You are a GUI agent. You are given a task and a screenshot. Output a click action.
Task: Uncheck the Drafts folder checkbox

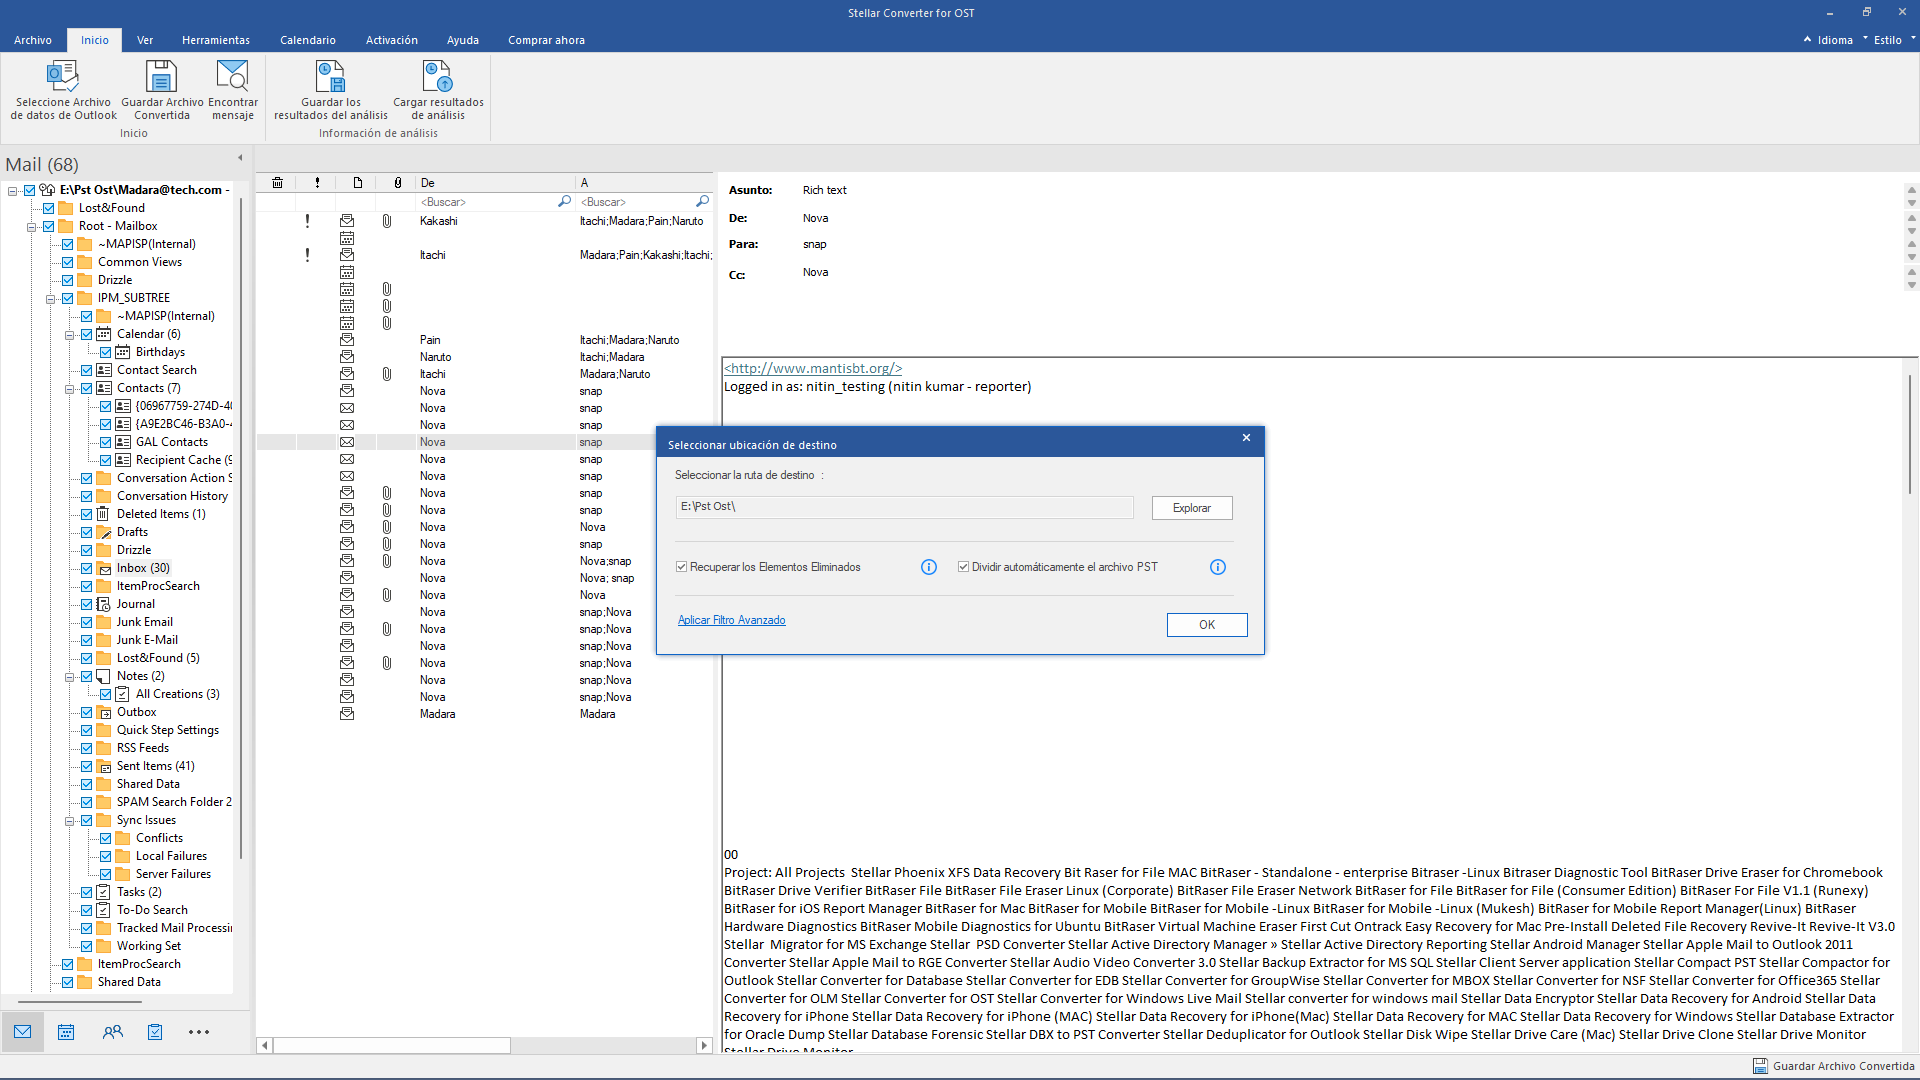[x=86, y=532]
